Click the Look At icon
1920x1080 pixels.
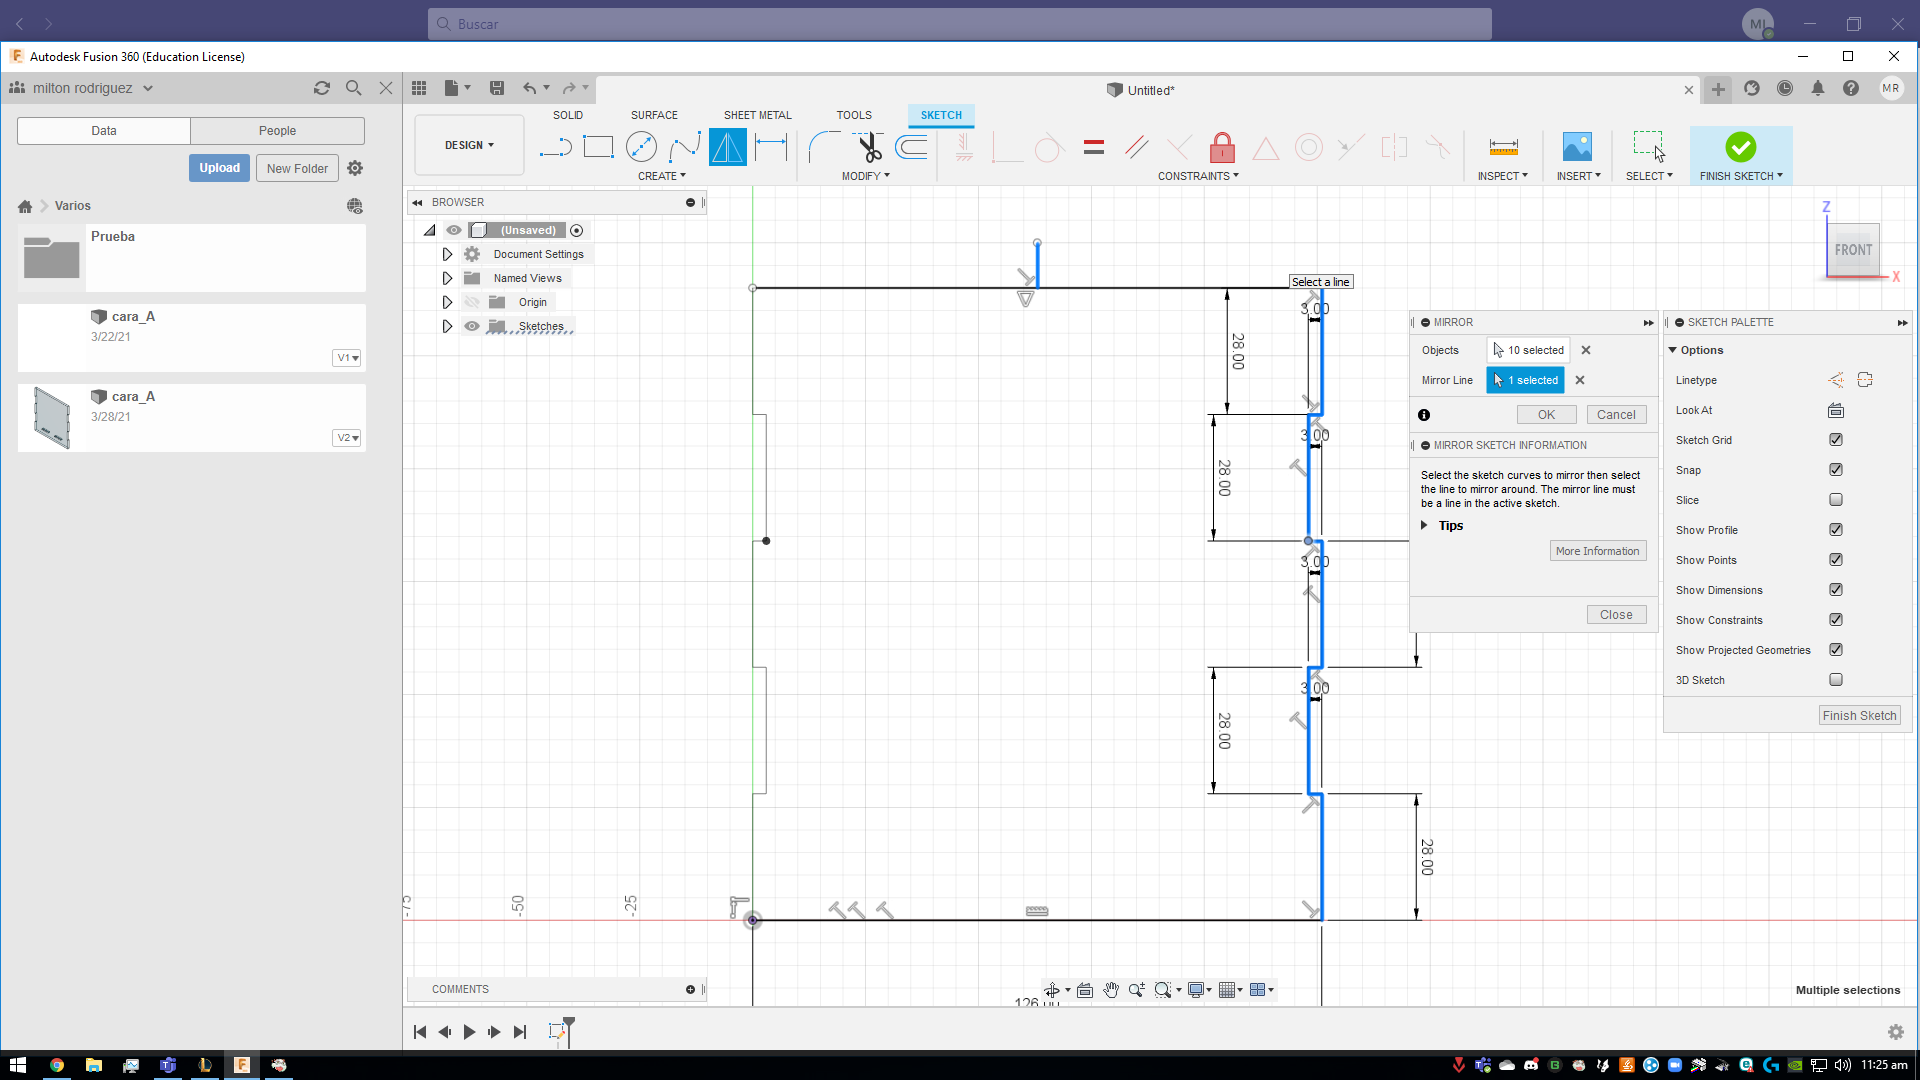pos(1836,410)
